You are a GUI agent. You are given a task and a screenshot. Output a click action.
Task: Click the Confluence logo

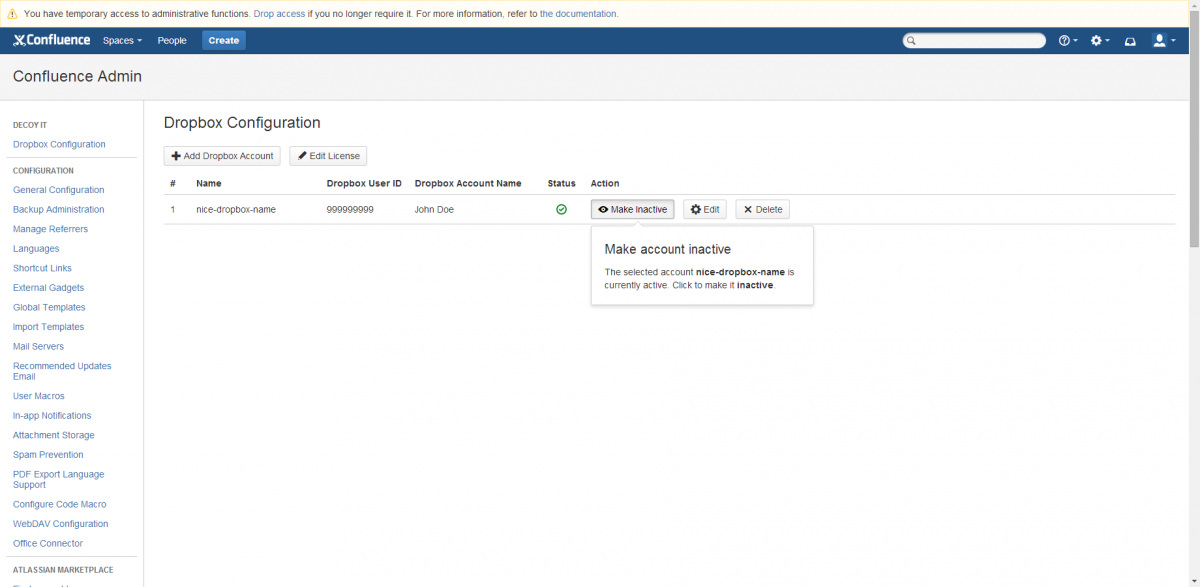coord(51,40)
